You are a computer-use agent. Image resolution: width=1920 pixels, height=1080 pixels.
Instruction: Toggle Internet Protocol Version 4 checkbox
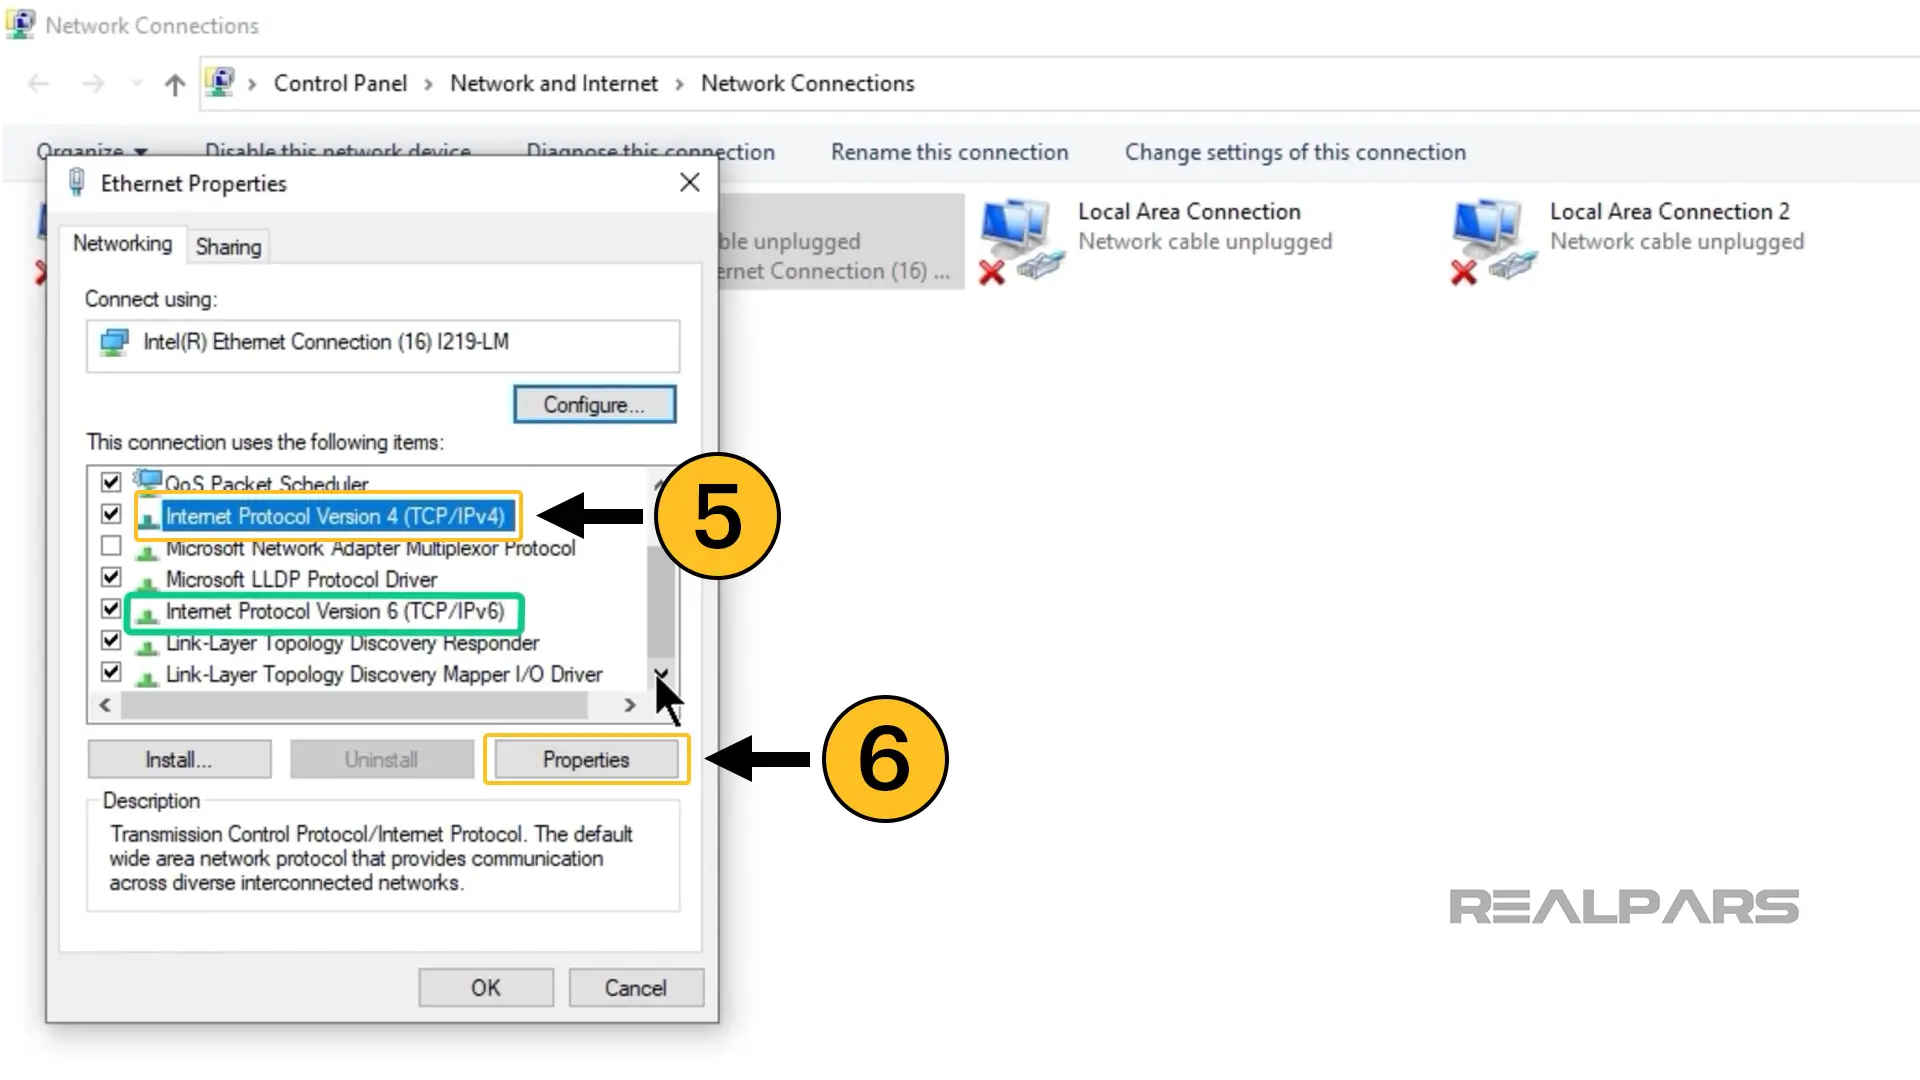109,516
